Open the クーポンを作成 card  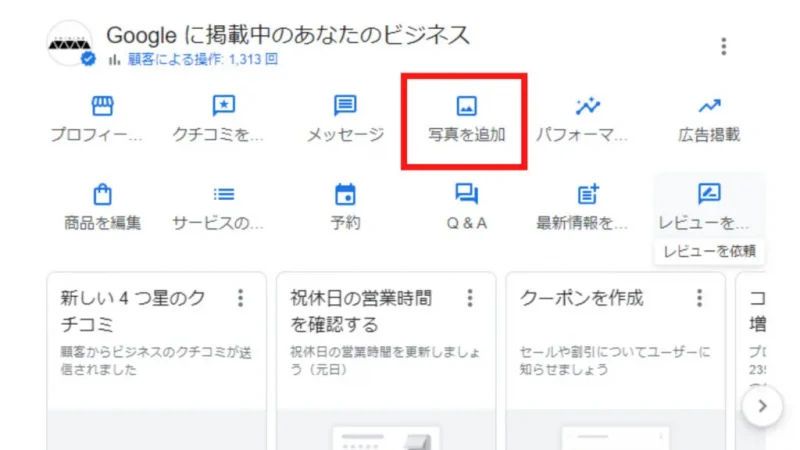(x=616, y=361)
